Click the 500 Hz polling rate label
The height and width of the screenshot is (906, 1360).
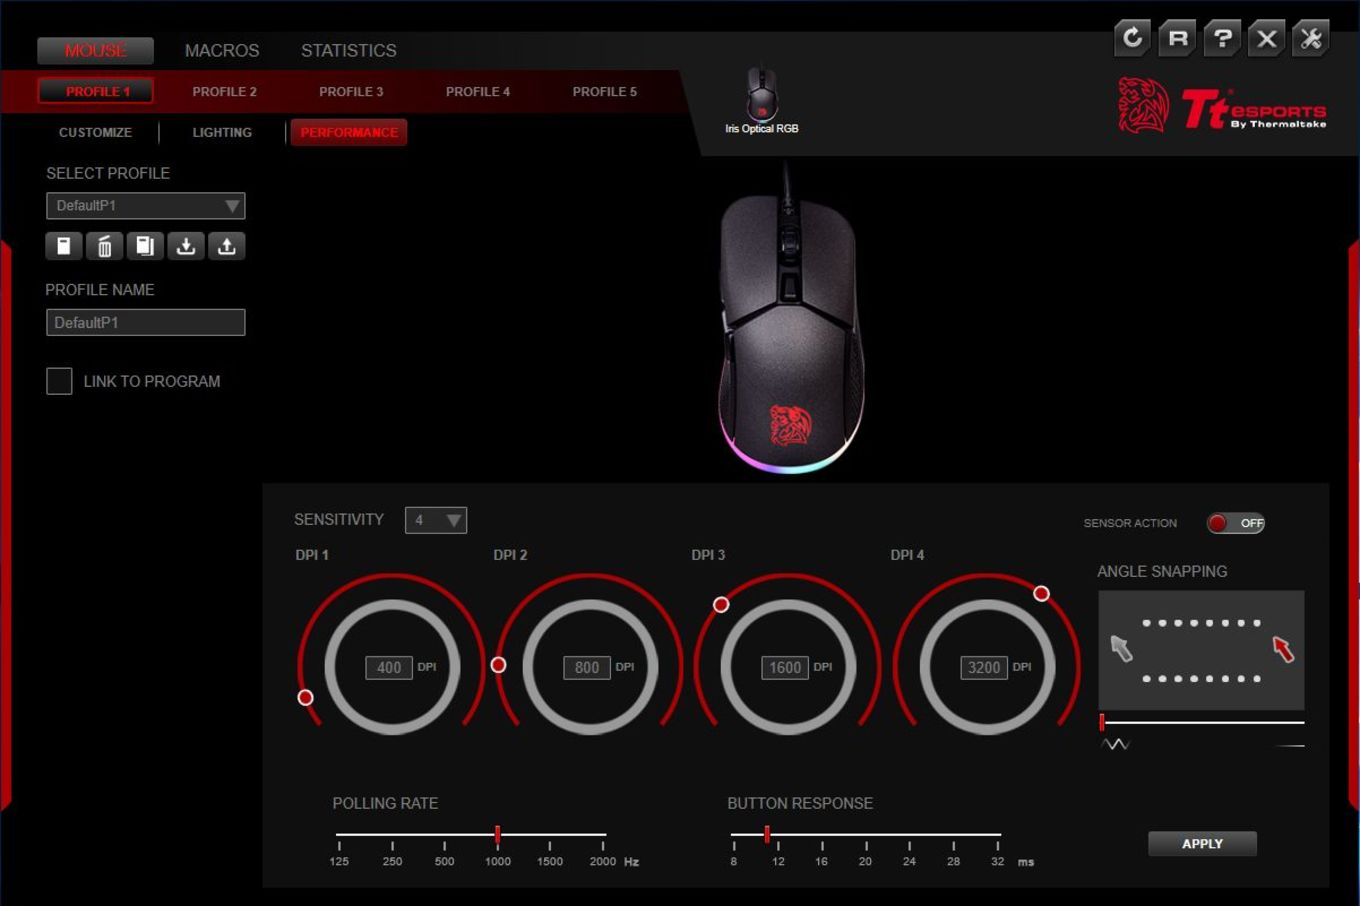click(445, 862)
